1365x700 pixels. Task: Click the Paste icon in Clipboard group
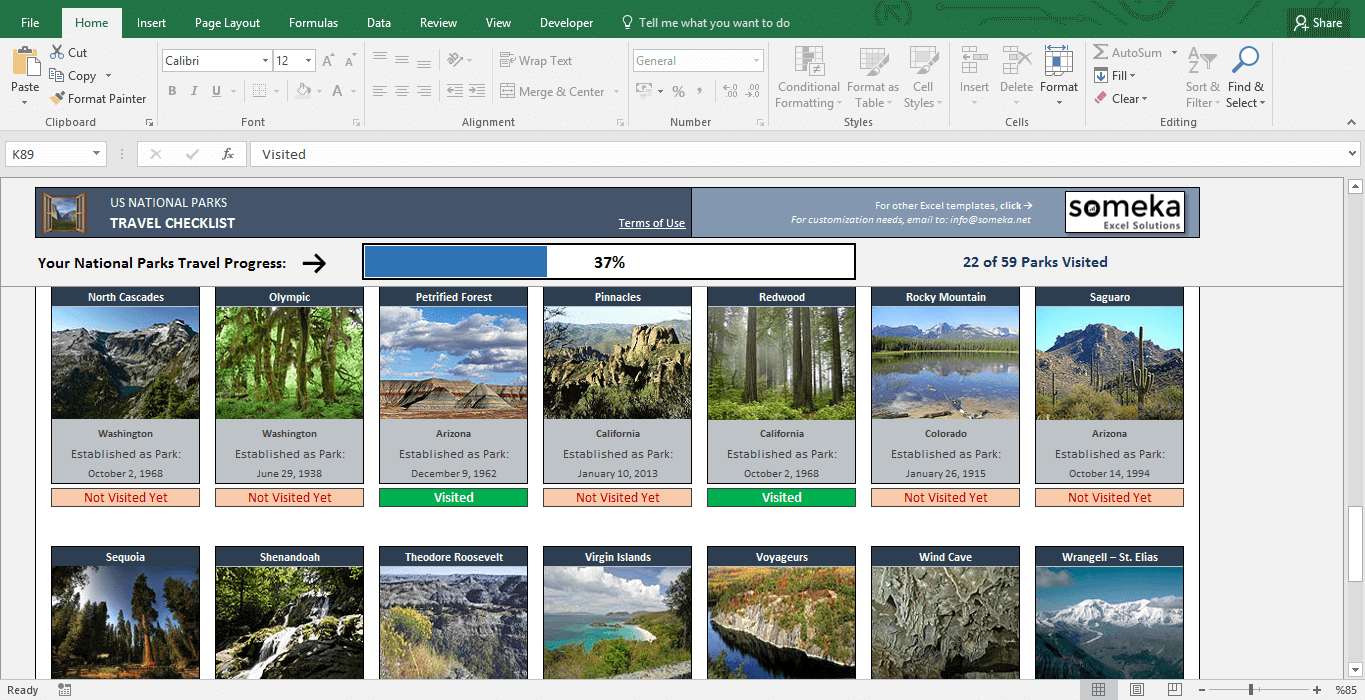pyautogui.click(x=25, y=63)
